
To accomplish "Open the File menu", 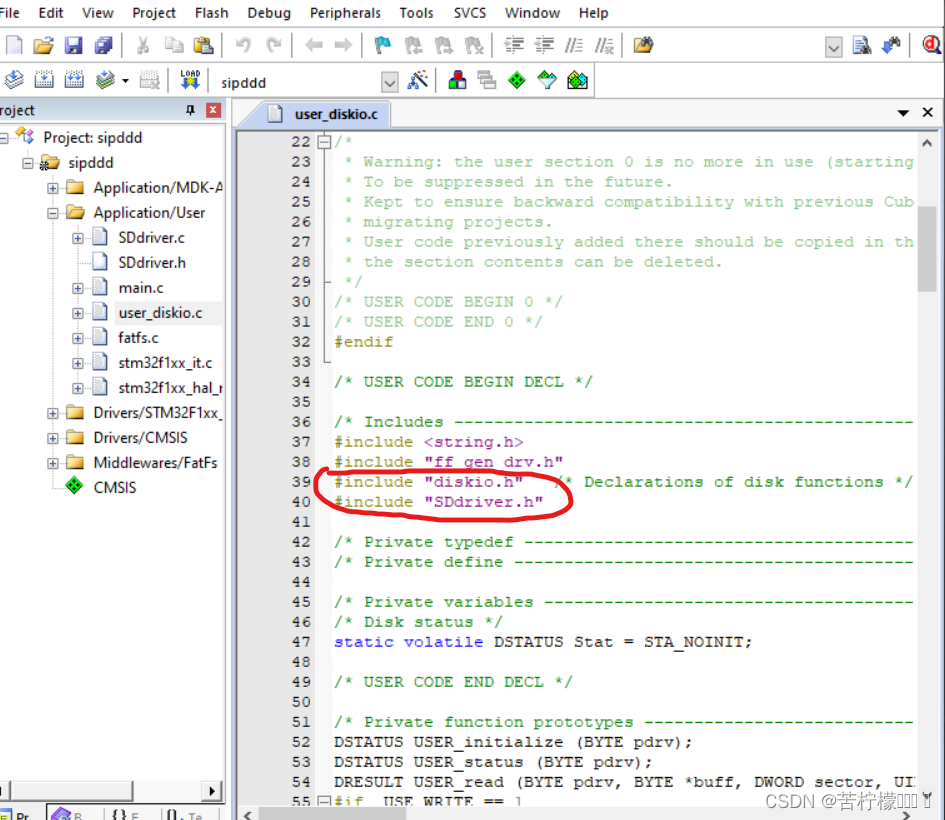I will click(9, 13).
